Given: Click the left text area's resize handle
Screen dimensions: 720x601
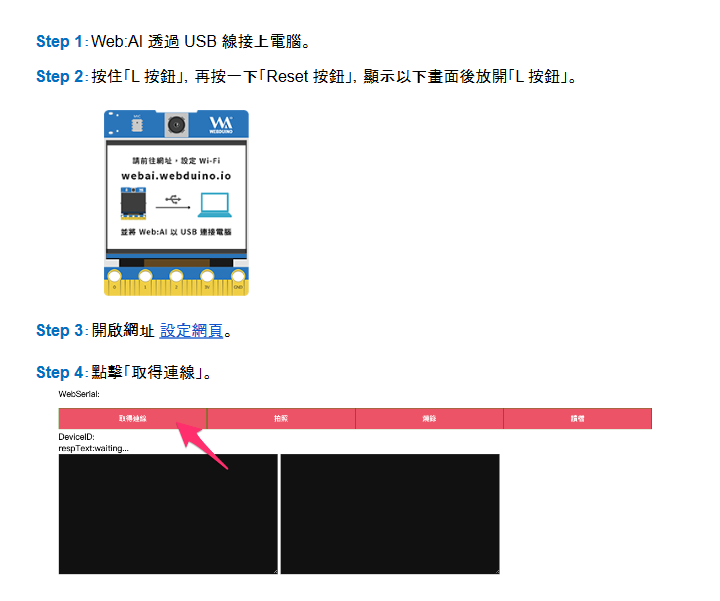Looking at the screenshot, I should click(x=274, y=570).
